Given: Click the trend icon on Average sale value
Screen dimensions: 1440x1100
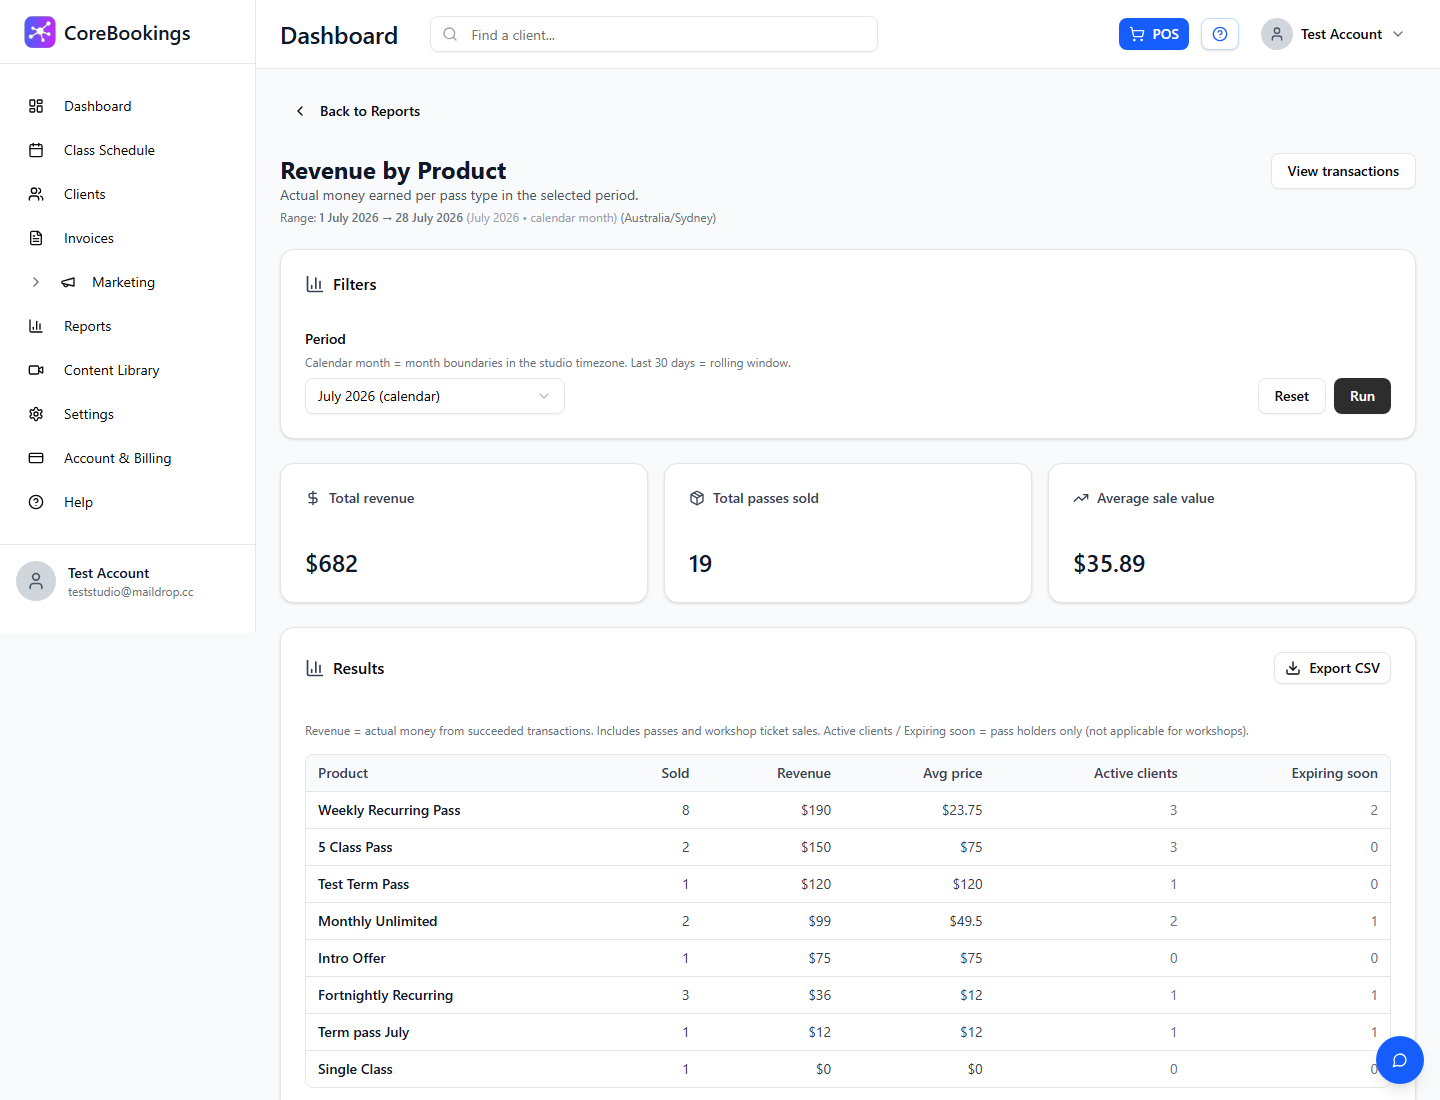Looking at the screenshot, I should click(1081, 498).
